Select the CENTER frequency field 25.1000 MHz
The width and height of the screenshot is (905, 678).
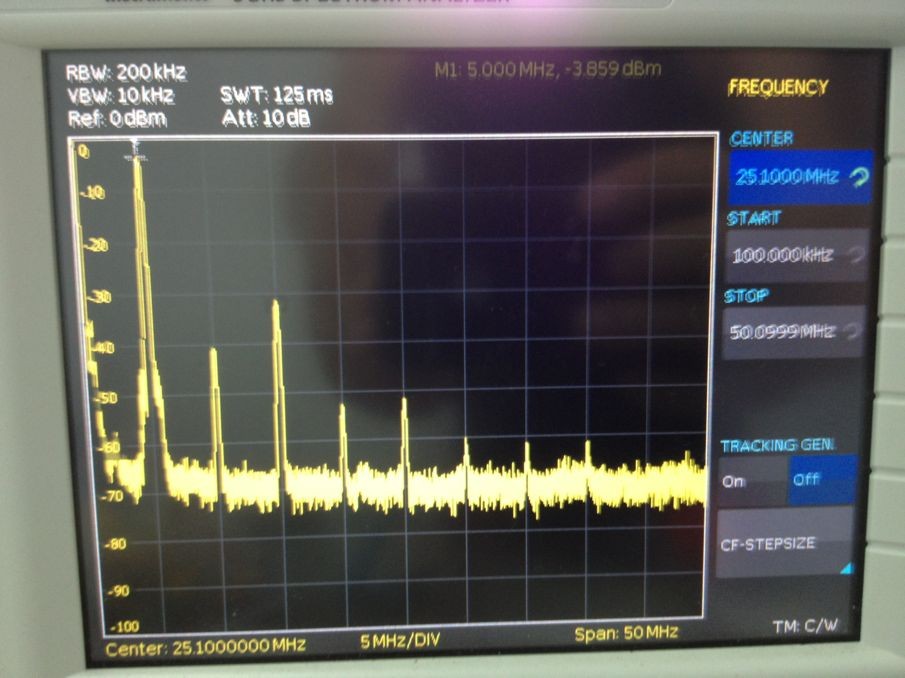click(x=801, y=177)
